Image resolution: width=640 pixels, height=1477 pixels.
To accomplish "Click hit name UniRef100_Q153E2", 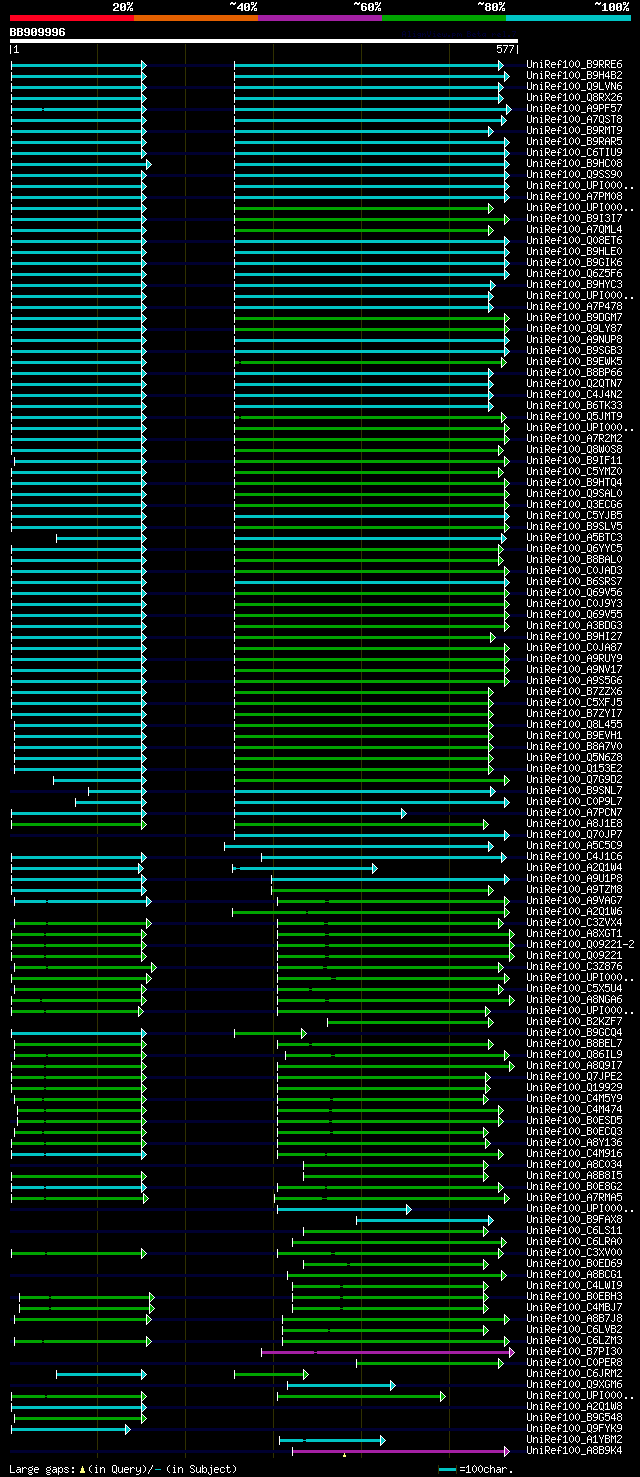I will (574, 769).
